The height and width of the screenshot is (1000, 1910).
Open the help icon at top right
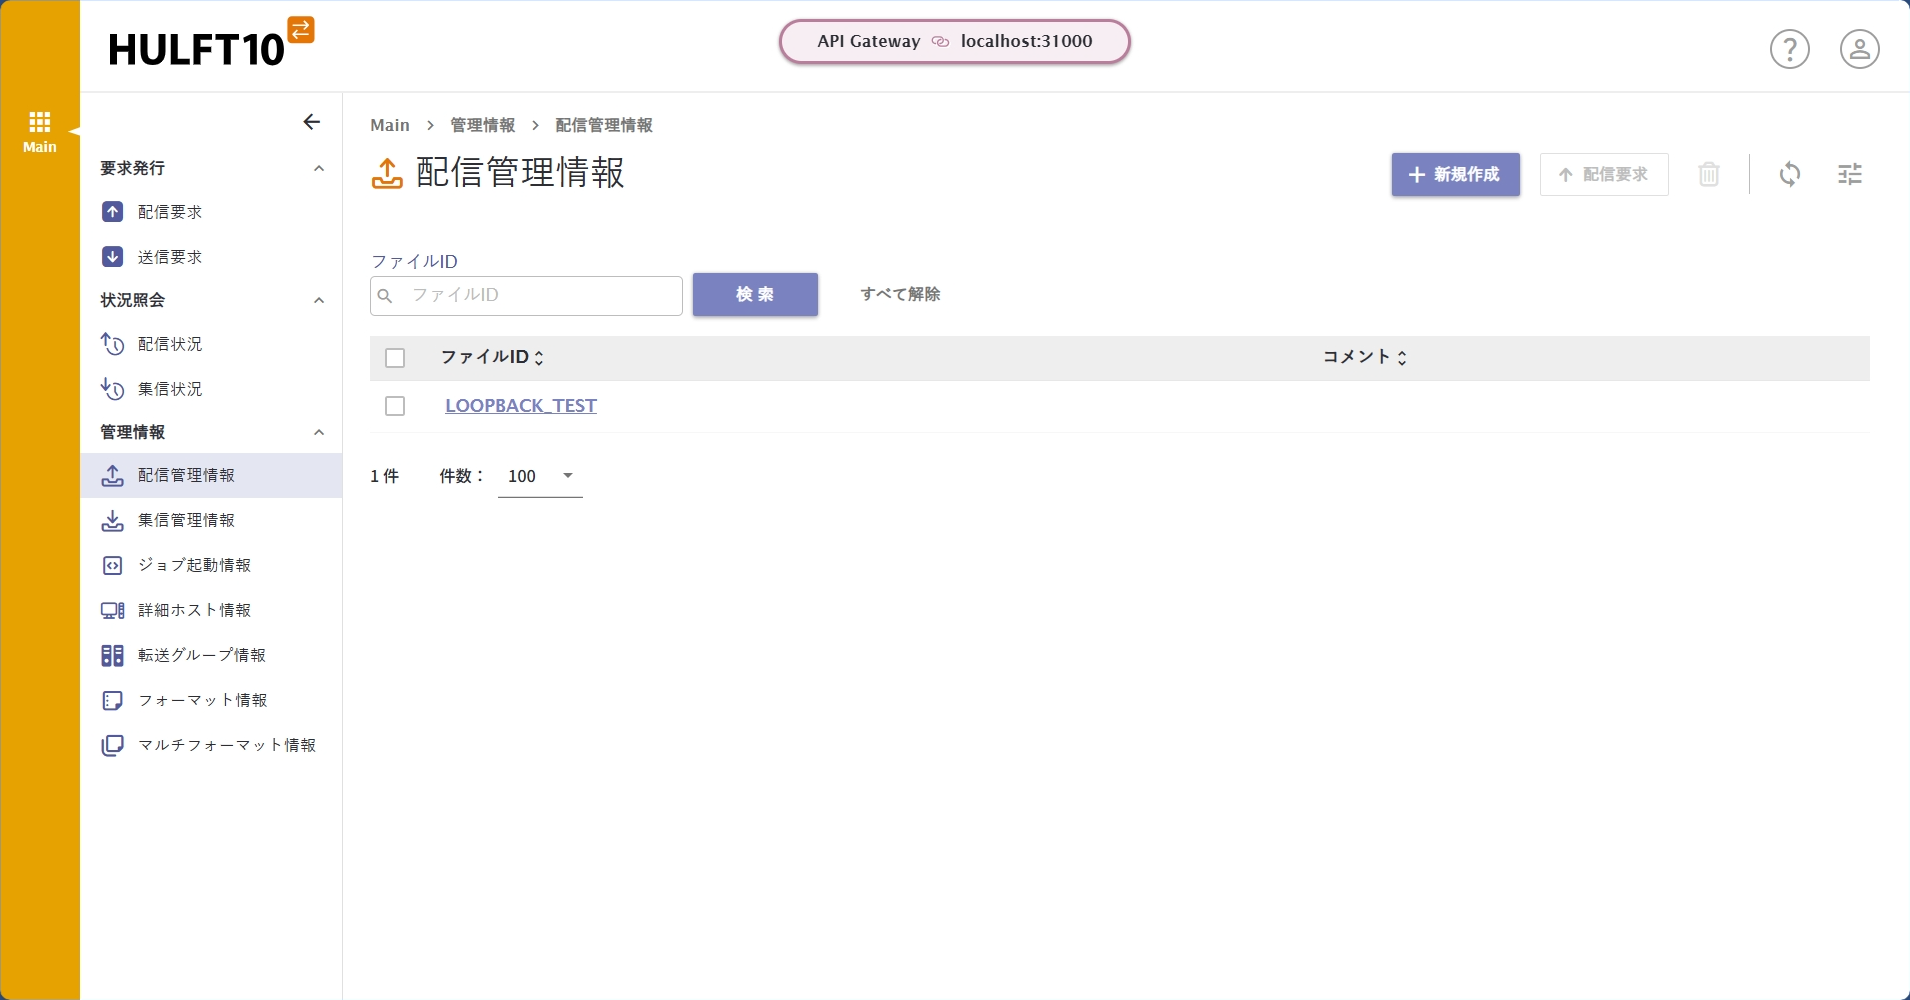[x=1789, y=49]
